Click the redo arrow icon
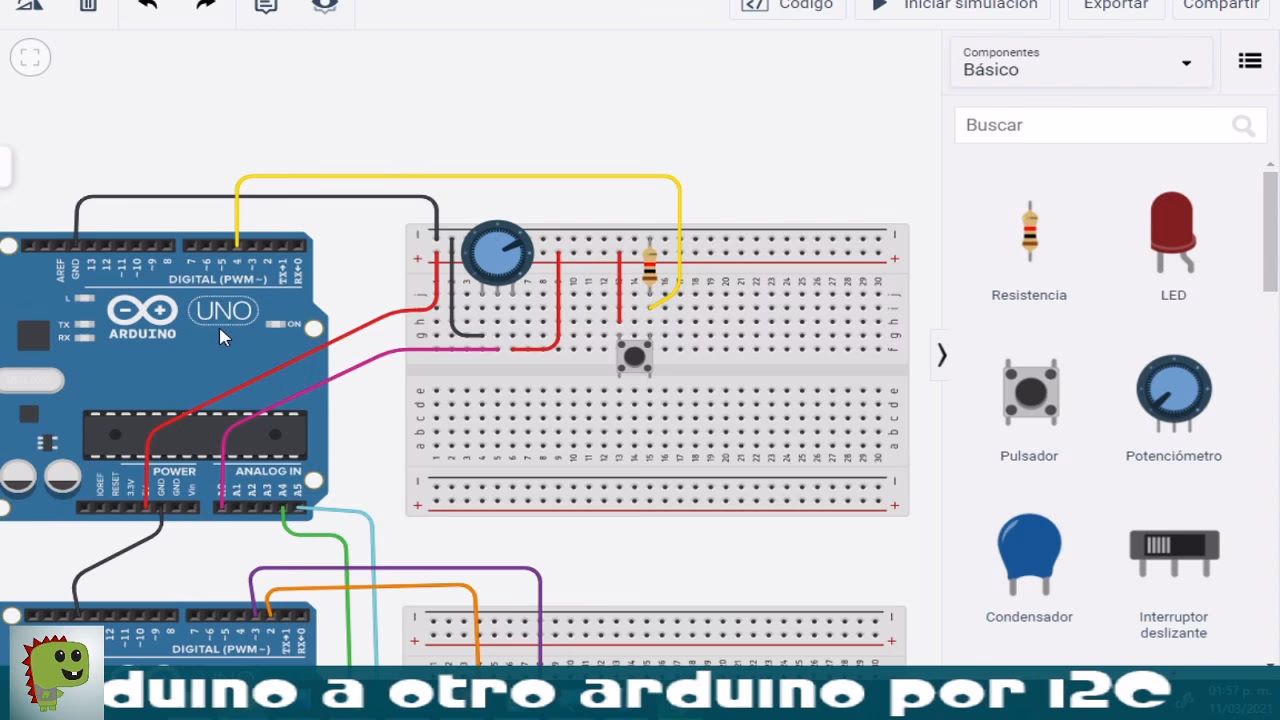The height and width of the screenshot is (720, 1280). coord(205,6)
